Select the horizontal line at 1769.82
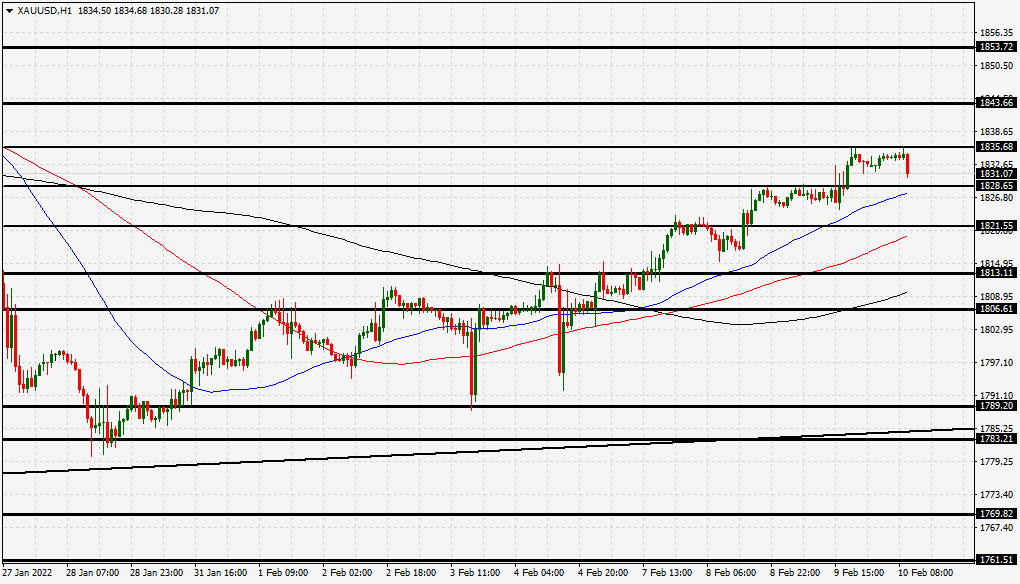 [488, 514]
